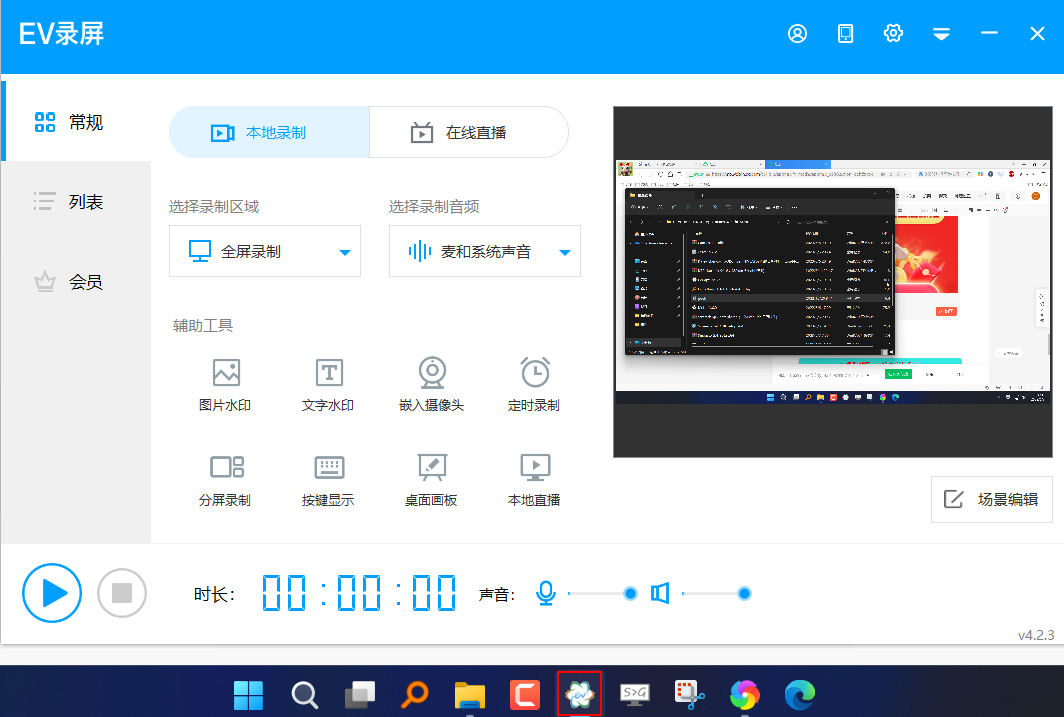
Task: Expand the 全屏录制 recording area dropdown
Action: coord(265,251)
